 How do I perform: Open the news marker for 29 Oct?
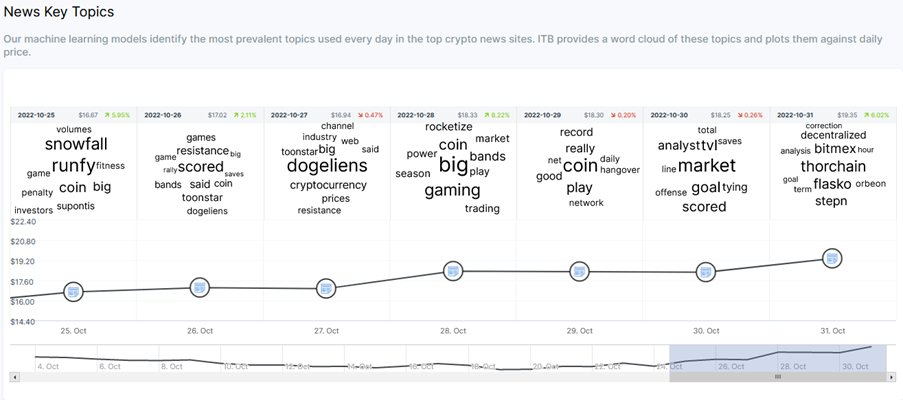(x=579, y=271)
